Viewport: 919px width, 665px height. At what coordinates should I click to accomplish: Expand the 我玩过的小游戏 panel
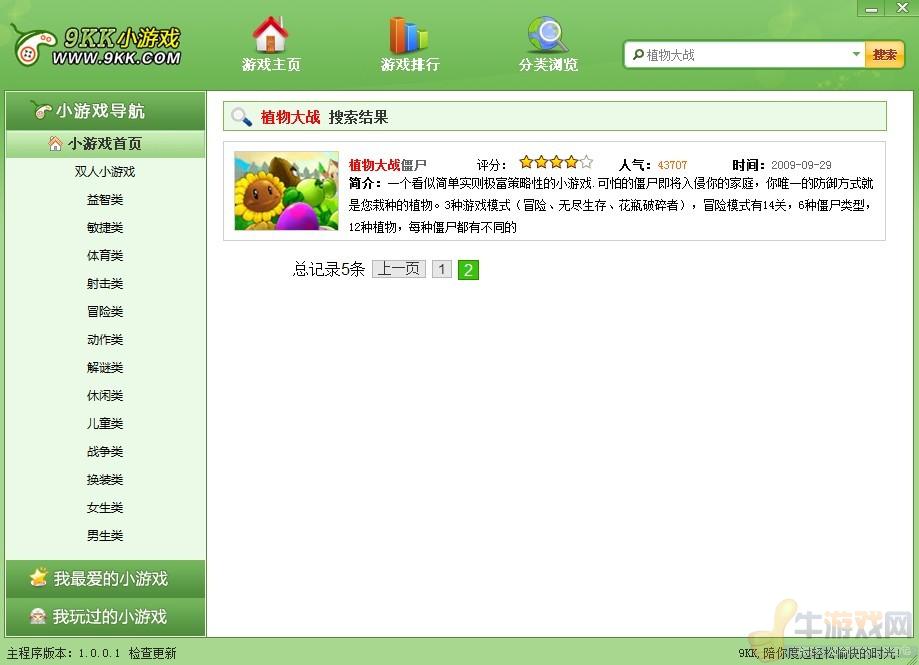(x=105, y=616)
